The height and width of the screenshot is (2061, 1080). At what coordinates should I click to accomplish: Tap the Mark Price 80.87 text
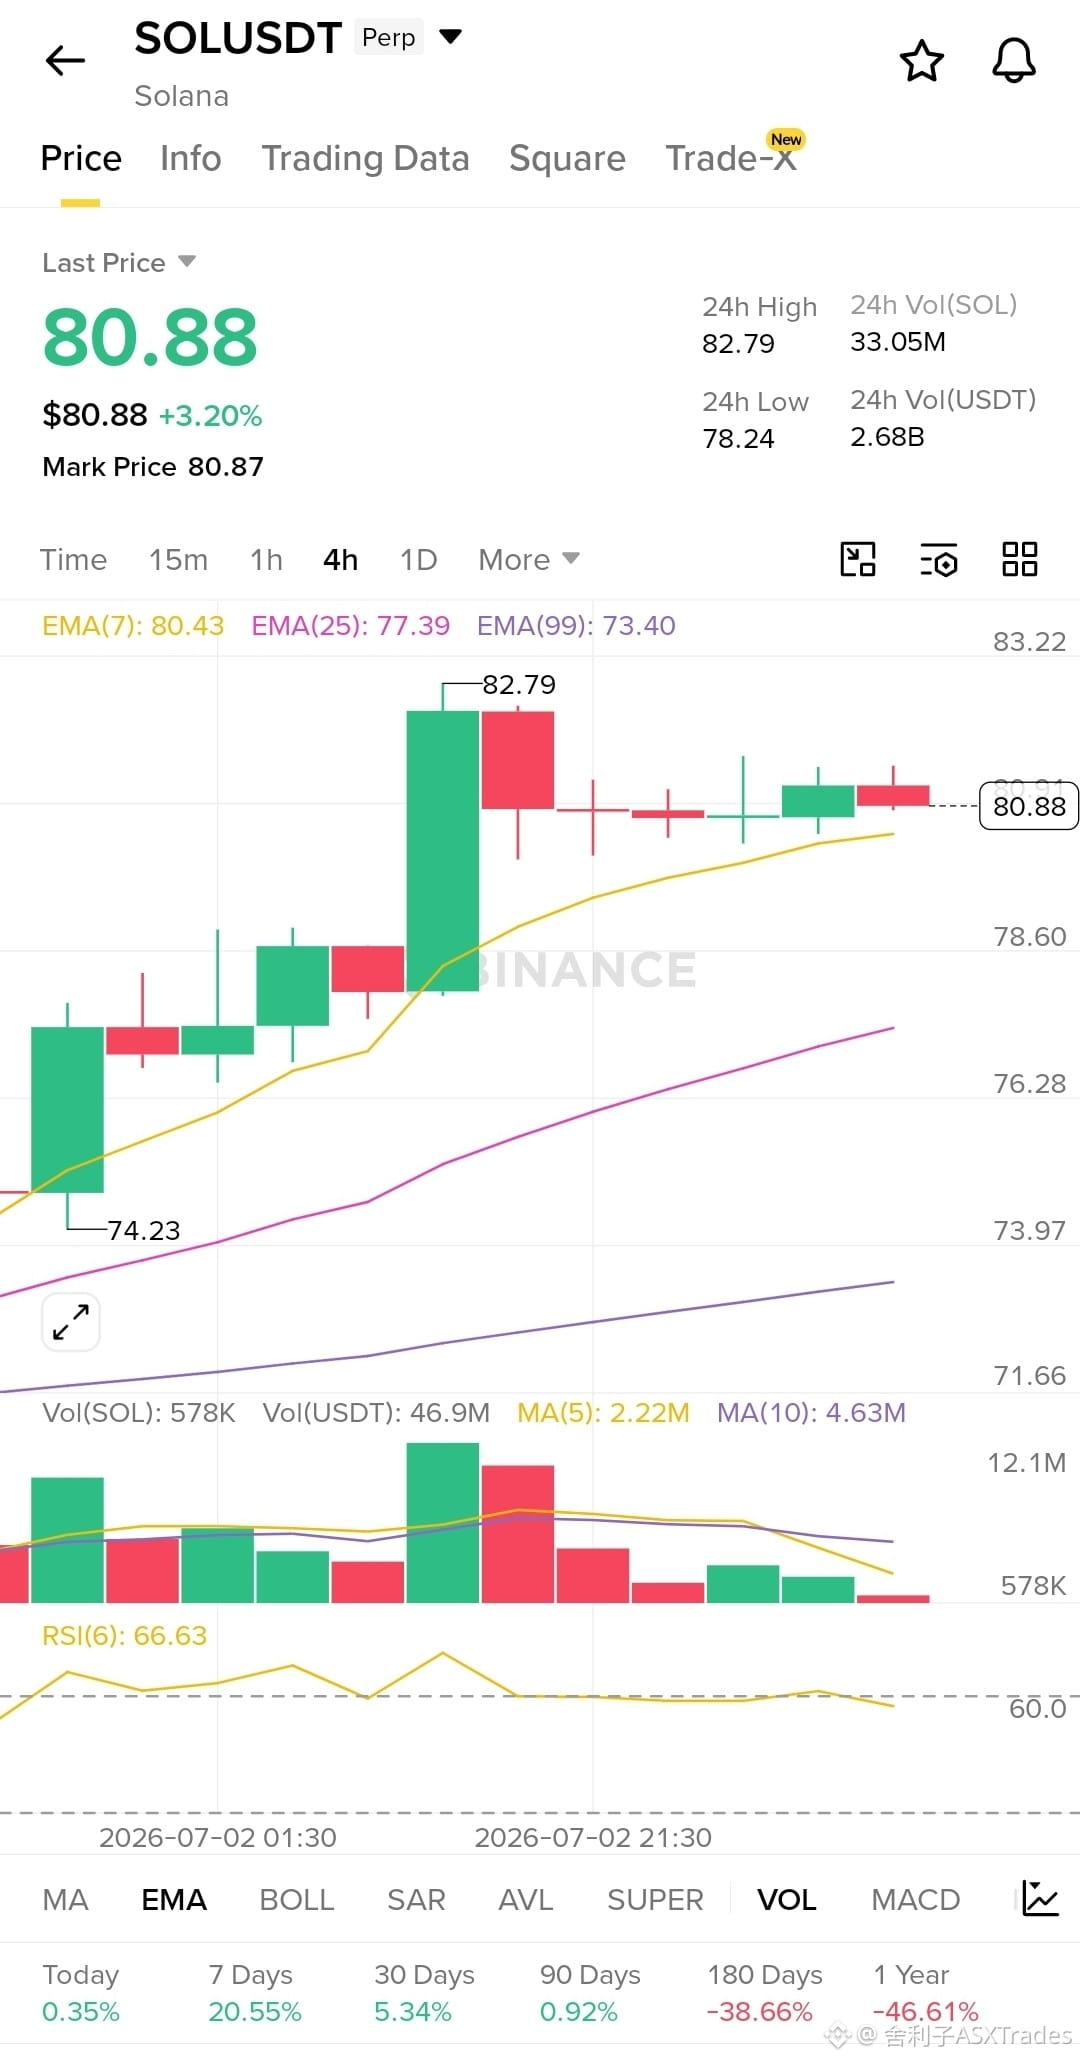click(153, 466)
